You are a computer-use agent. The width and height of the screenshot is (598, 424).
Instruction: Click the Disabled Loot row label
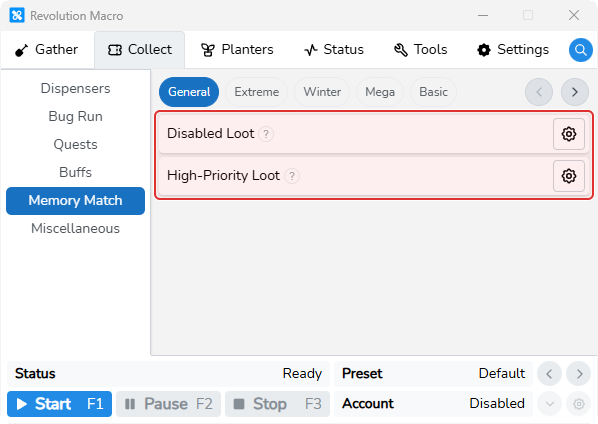[211, 134]
